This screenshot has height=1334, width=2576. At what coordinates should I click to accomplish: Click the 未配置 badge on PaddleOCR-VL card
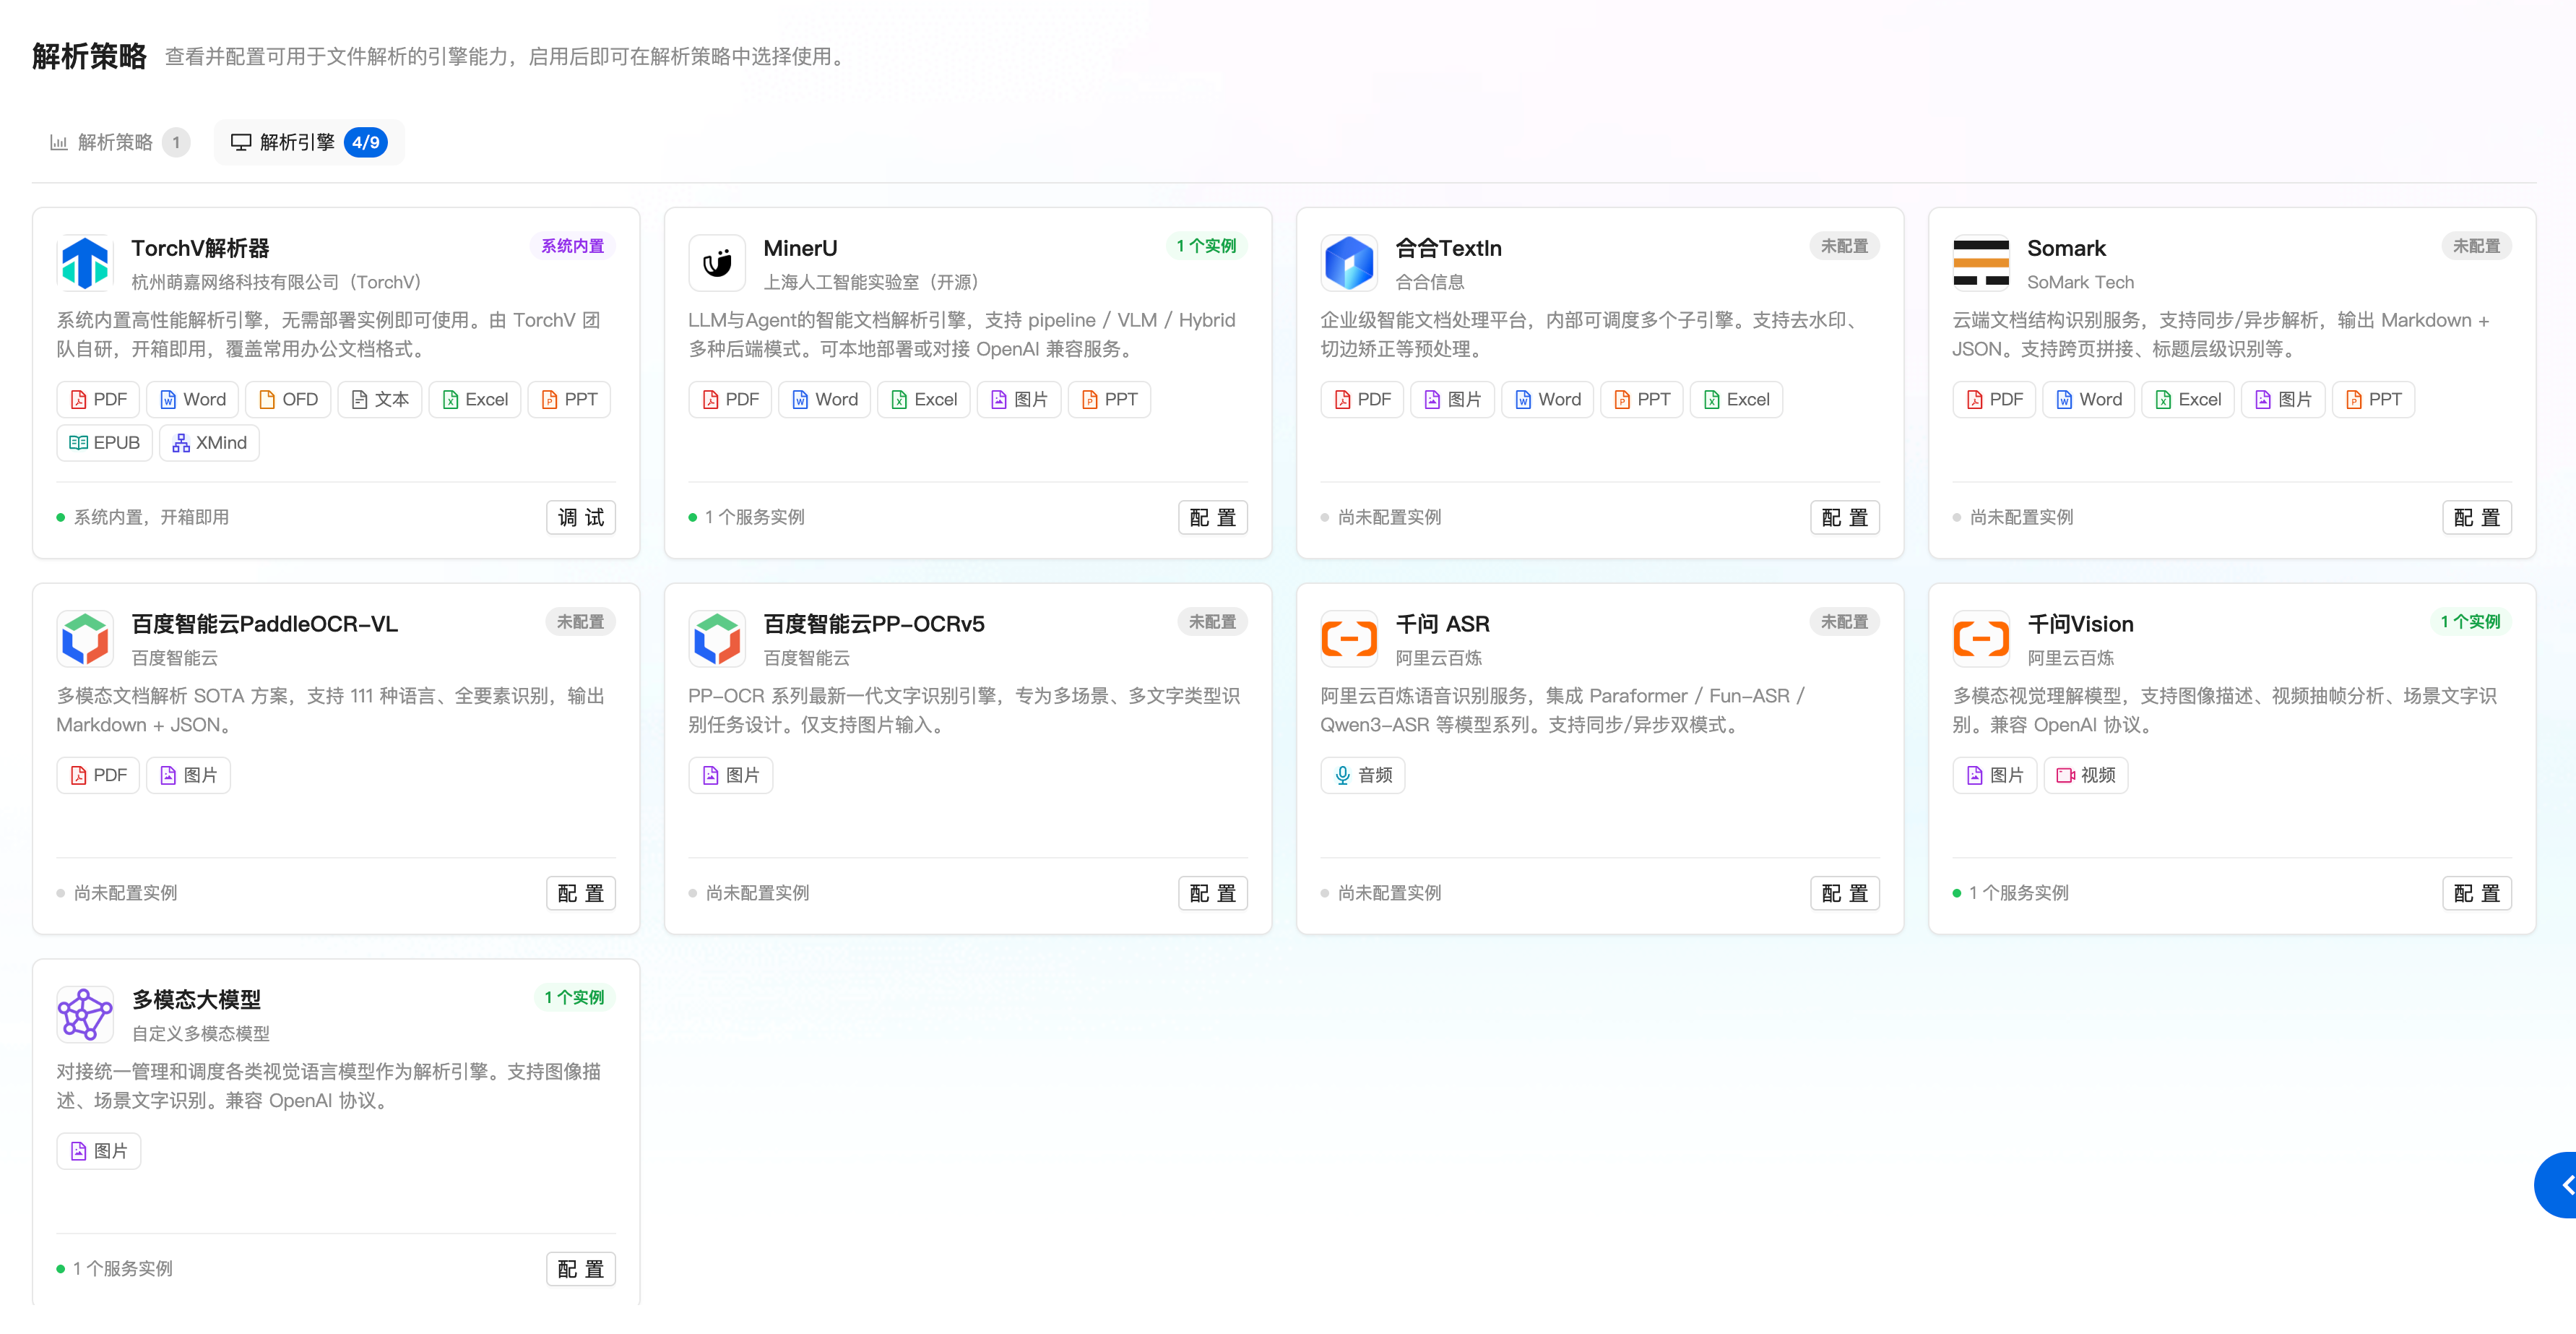(581, 622)
